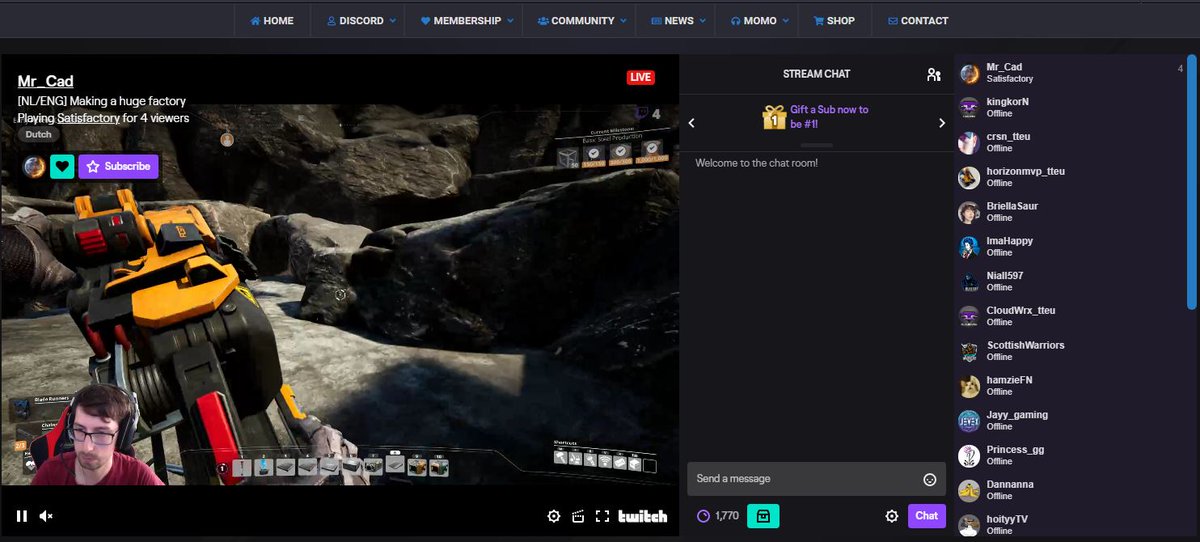Open the Mr_Cad channel title link
Screen dimensions: 1200x542
click(45, 81)
